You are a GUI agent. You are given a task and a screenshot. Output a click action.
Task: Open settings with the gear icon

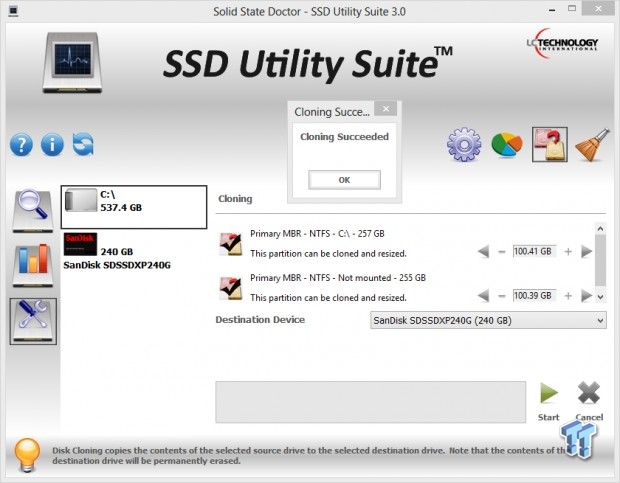(464, 144)
